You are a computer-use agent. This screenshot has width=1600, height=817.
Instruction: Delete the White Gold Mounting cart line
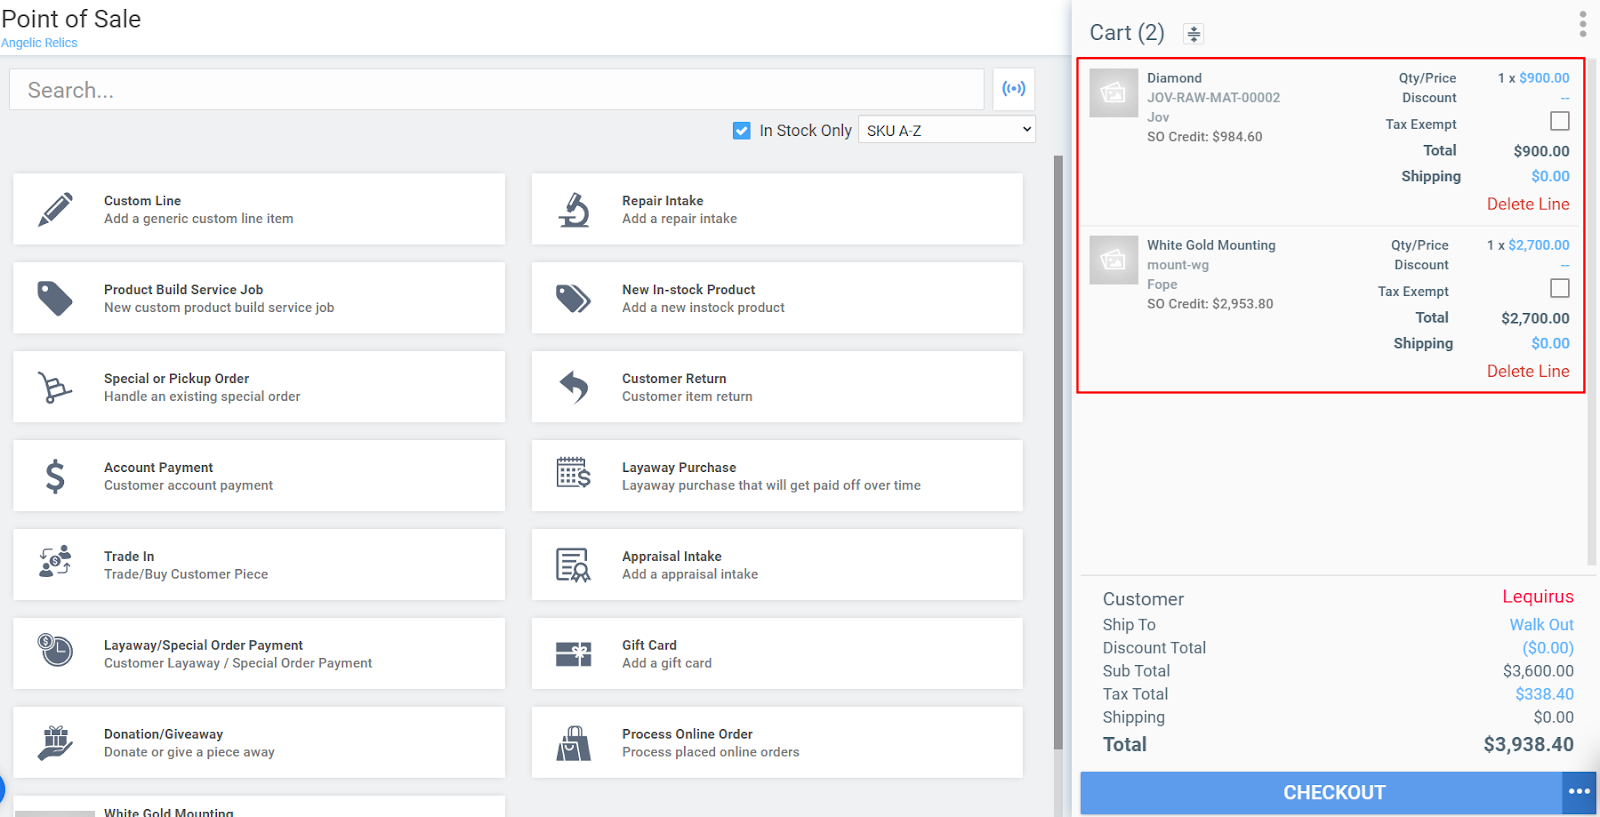pos(1528,371)
